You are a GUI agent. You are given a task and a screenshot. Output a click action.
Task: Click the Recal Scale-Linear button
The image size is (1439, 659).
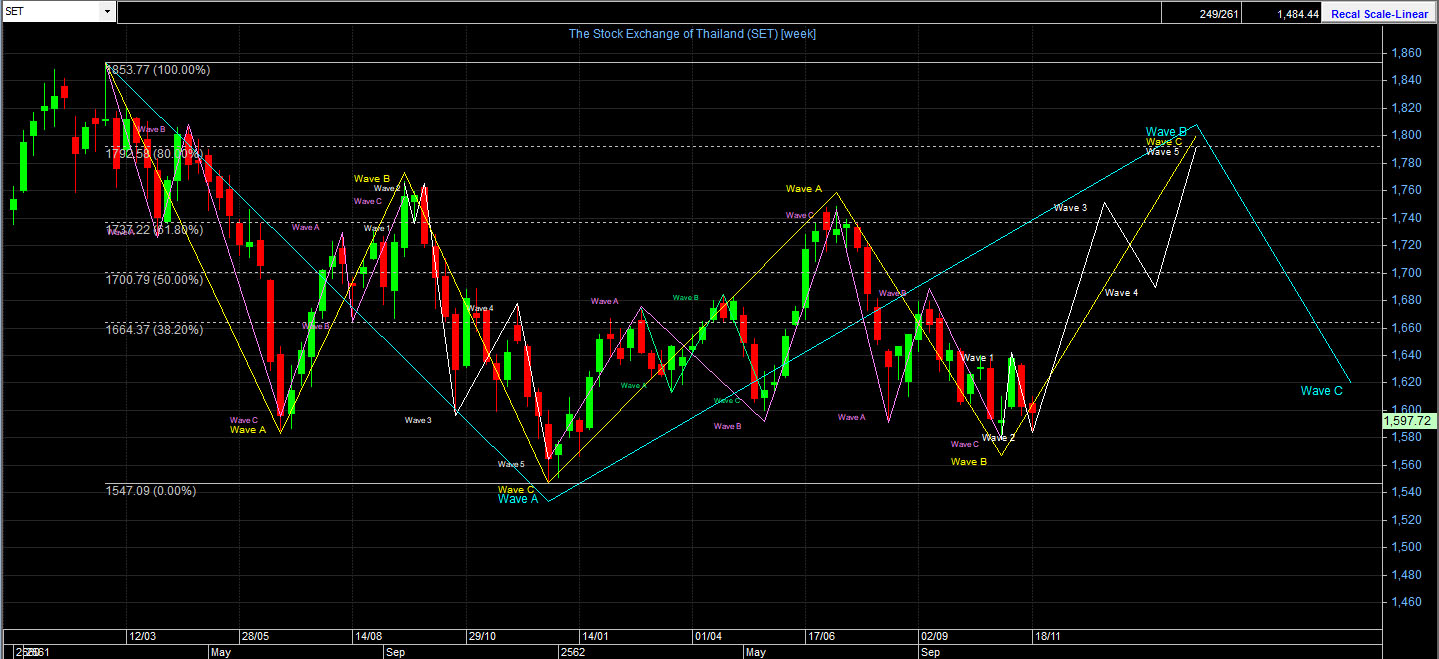pos(1380,13)
